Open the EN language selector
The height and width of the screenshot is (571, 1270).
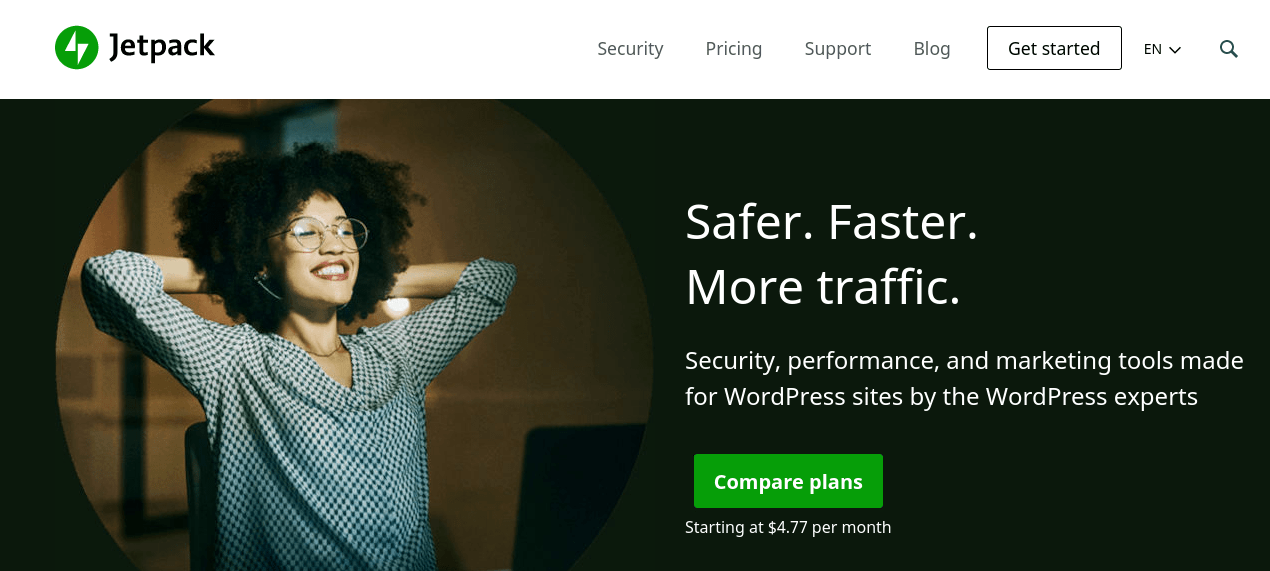point(1162,48)
